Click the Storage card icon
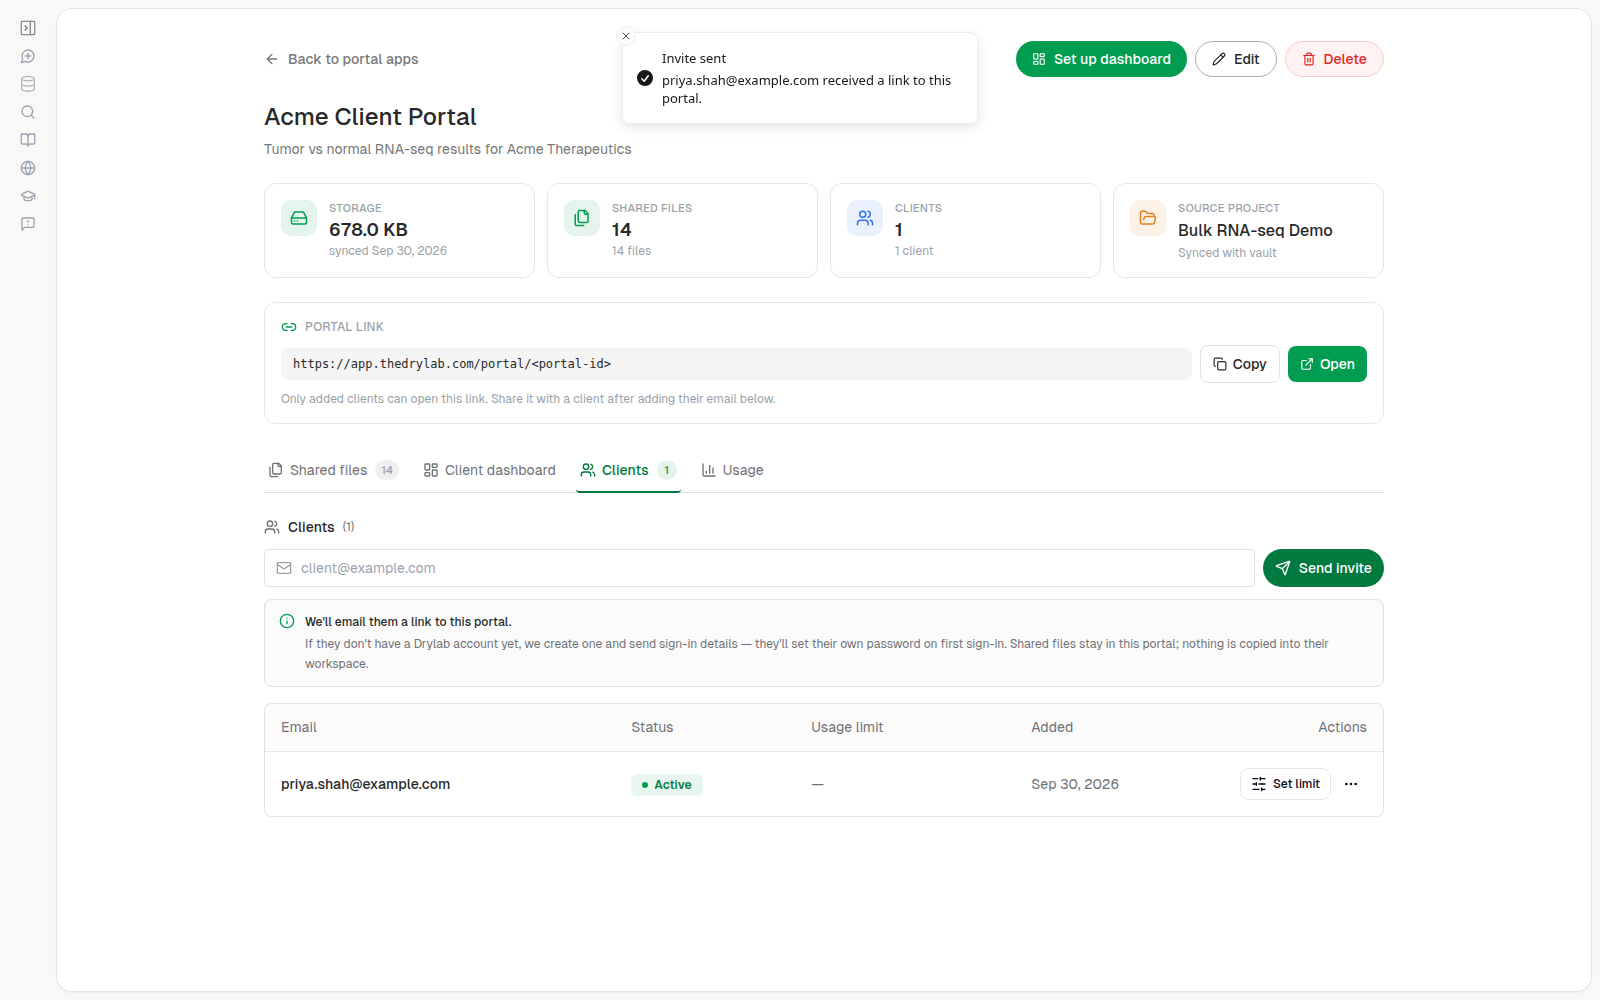This screenshot has height=1000, width=1600. [299, 218]
